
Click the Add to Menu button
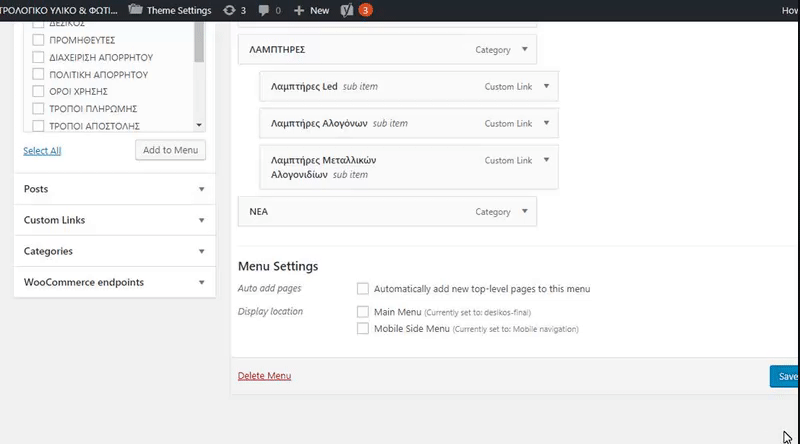pyautogui.click(x=170, y=150)
